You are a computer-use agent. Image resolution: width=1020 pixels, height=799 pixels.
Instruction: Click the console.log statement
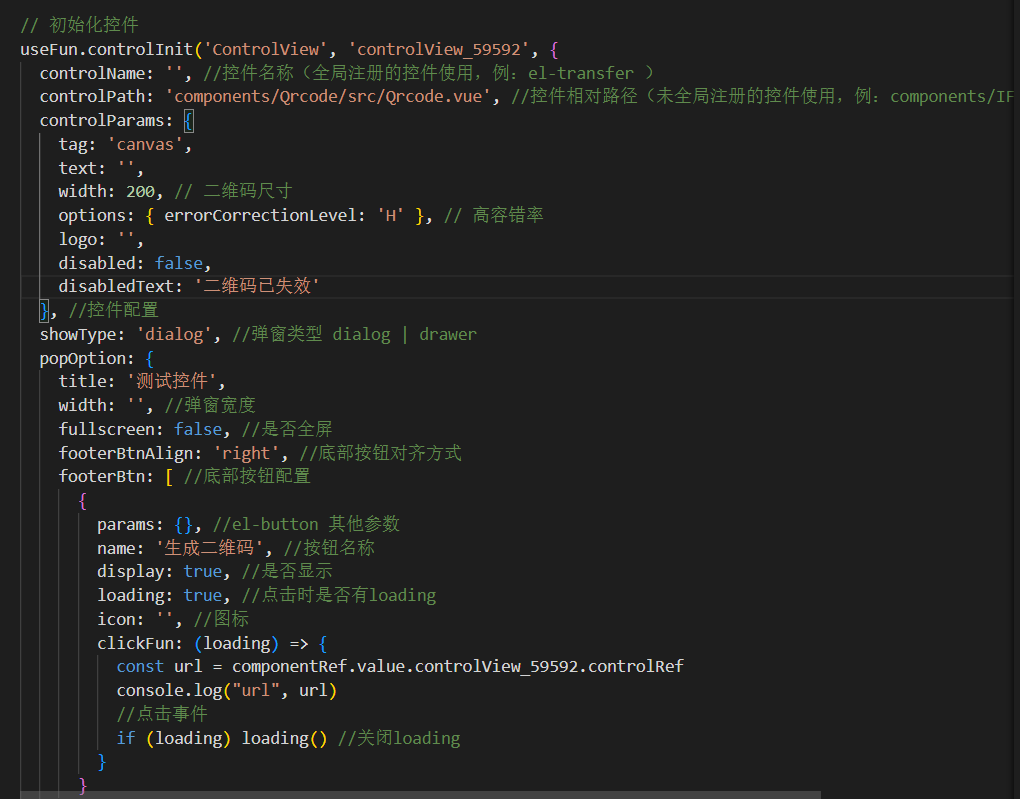(226, 691)
